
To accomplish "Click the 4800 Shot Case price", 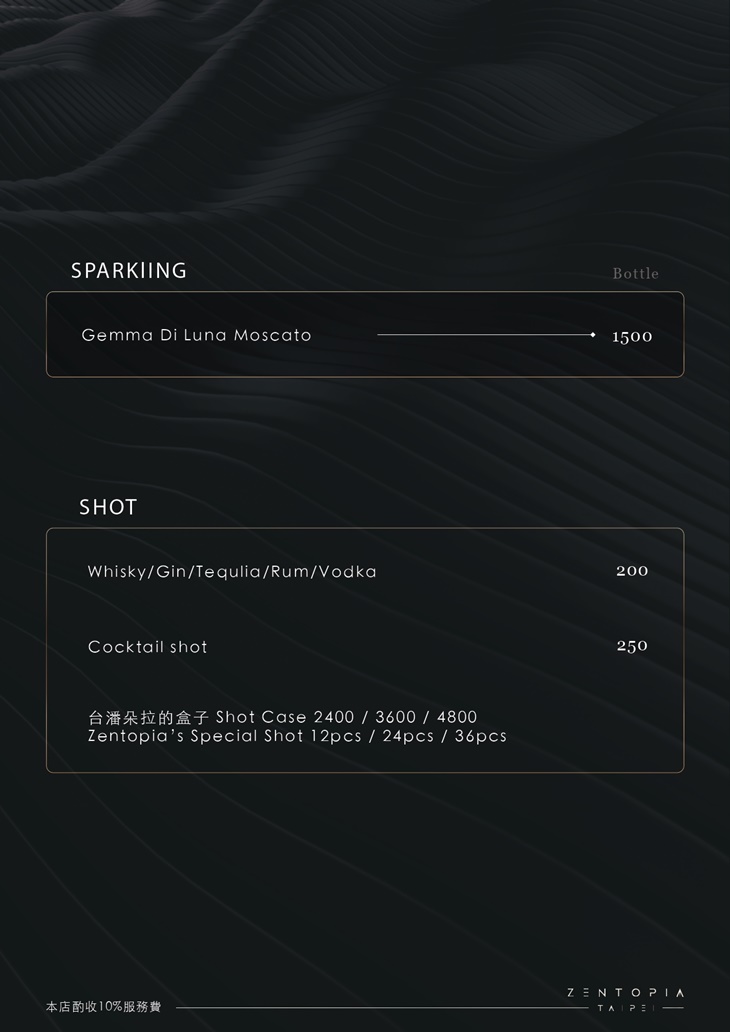I will [457, 717].
